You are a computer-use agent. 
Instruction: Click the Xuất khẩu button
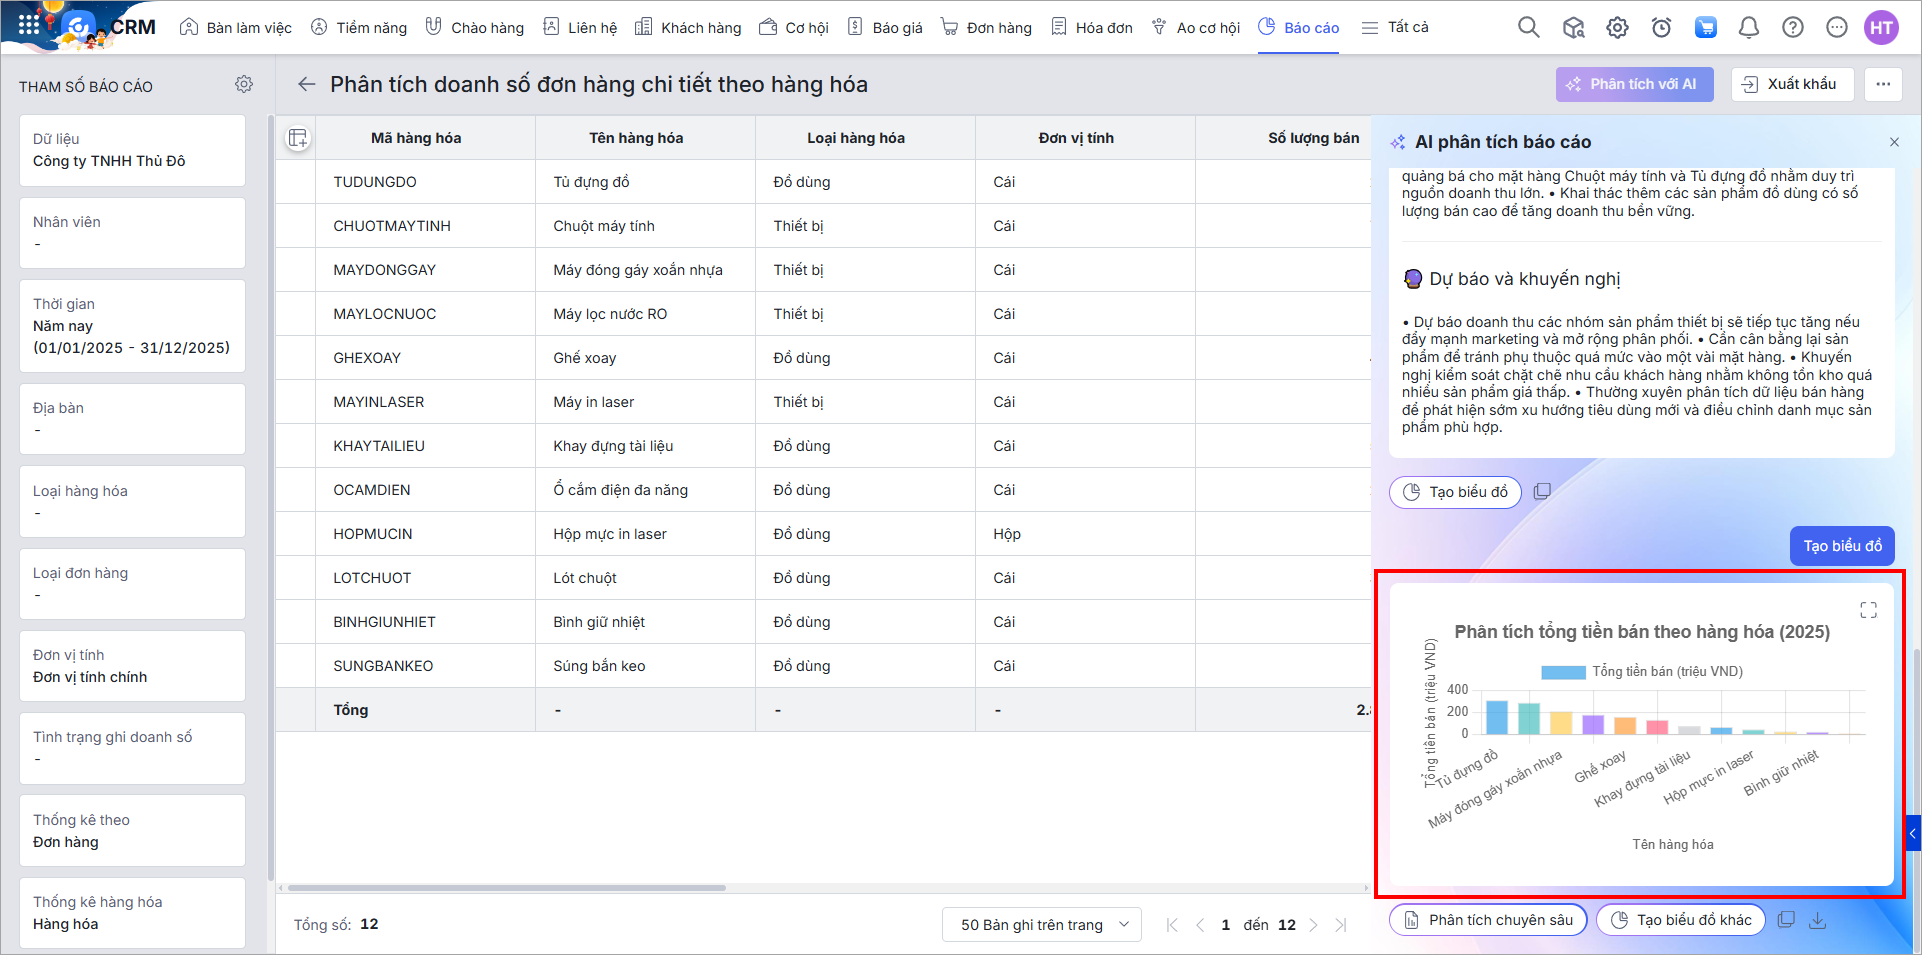pyautogui.click(x=1791, y=84)
